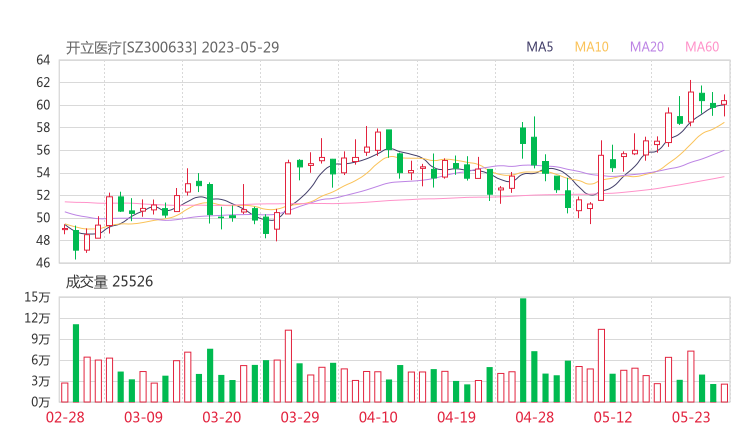740x440 pixels.
Task: Click the 3万 volume axis label
Action: [41, 381]
